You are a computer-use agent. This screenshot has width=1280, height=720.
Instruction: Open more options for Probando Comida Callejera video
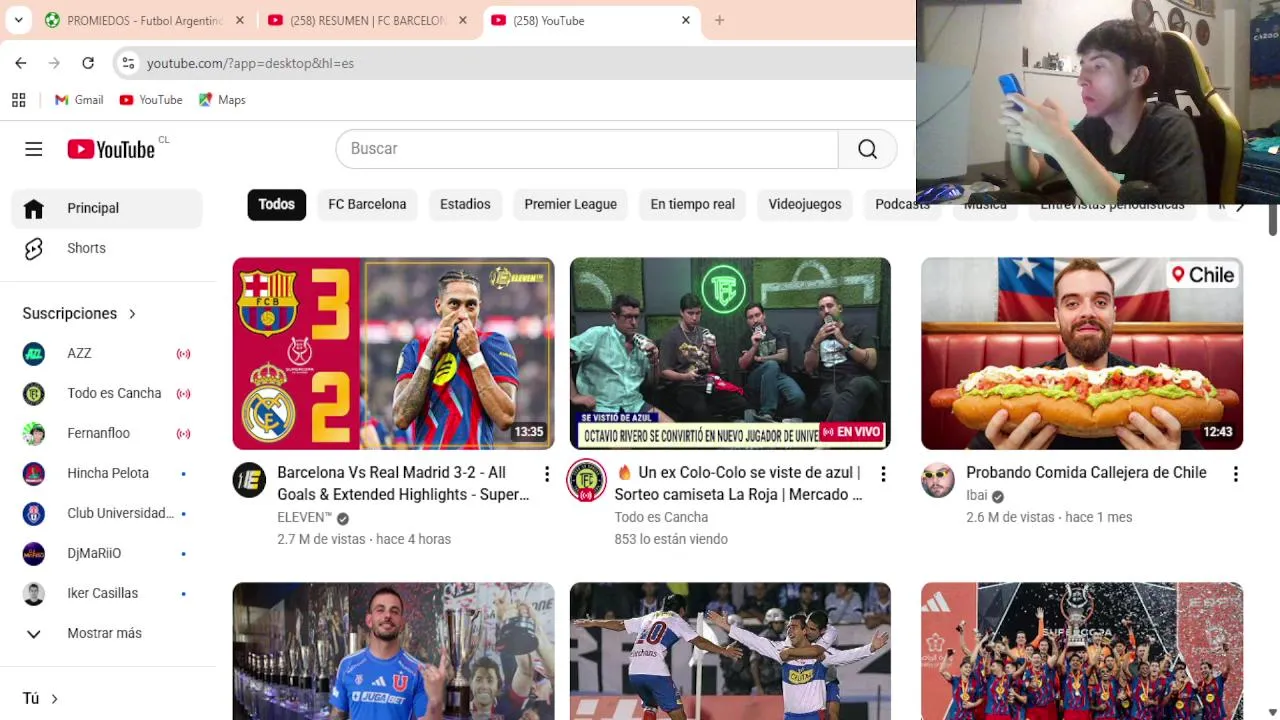tap(1235, 474)
